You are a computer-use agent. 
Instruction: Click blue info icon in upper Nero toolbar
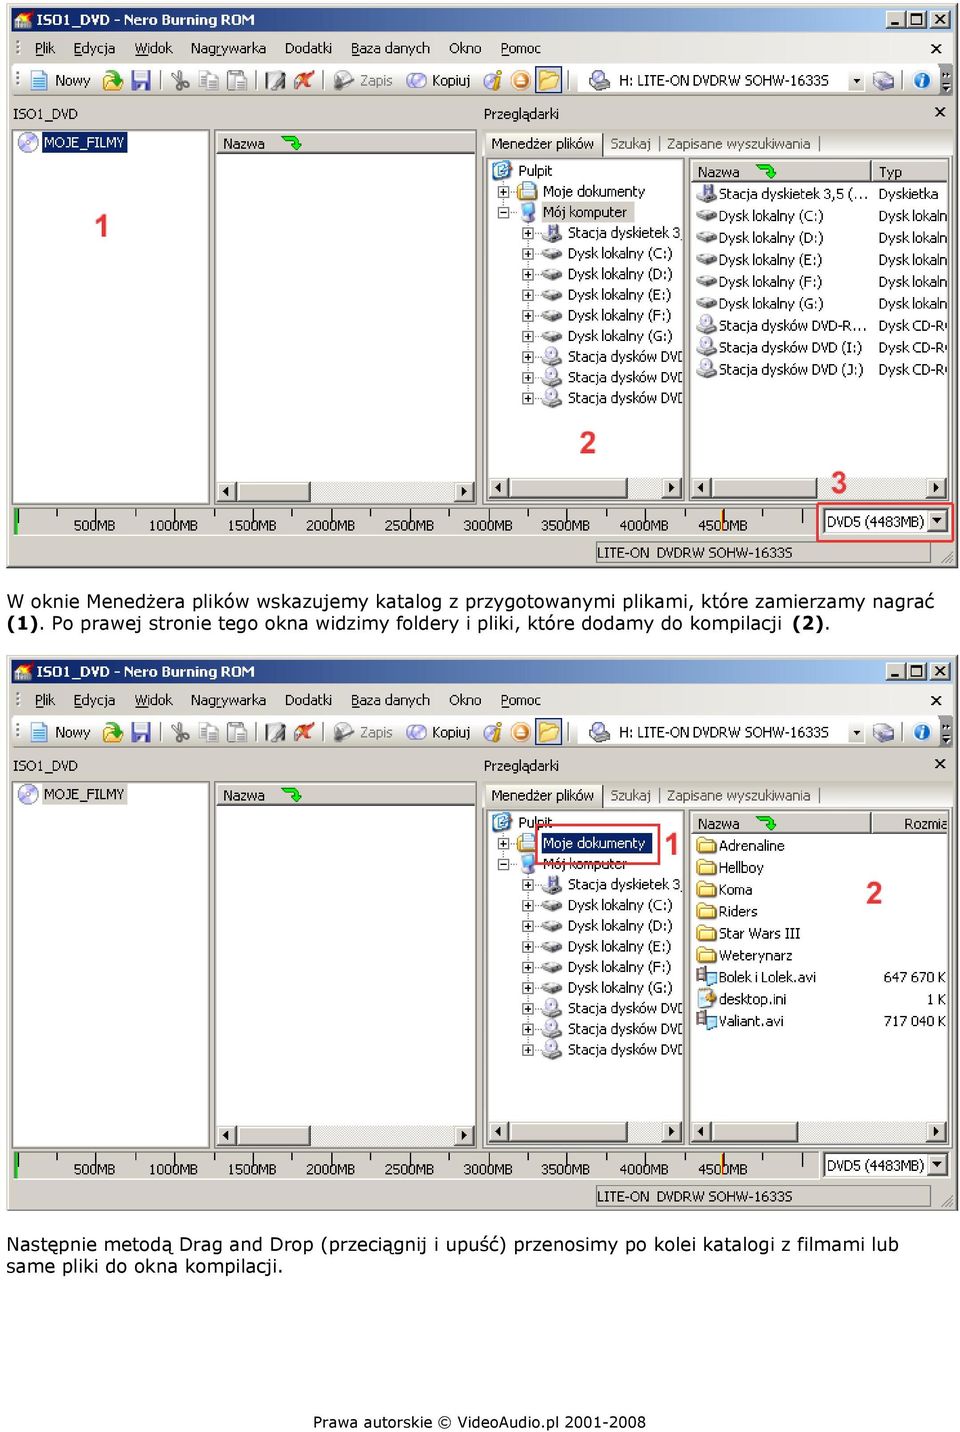pyautogui.click(x=921, y=81)
